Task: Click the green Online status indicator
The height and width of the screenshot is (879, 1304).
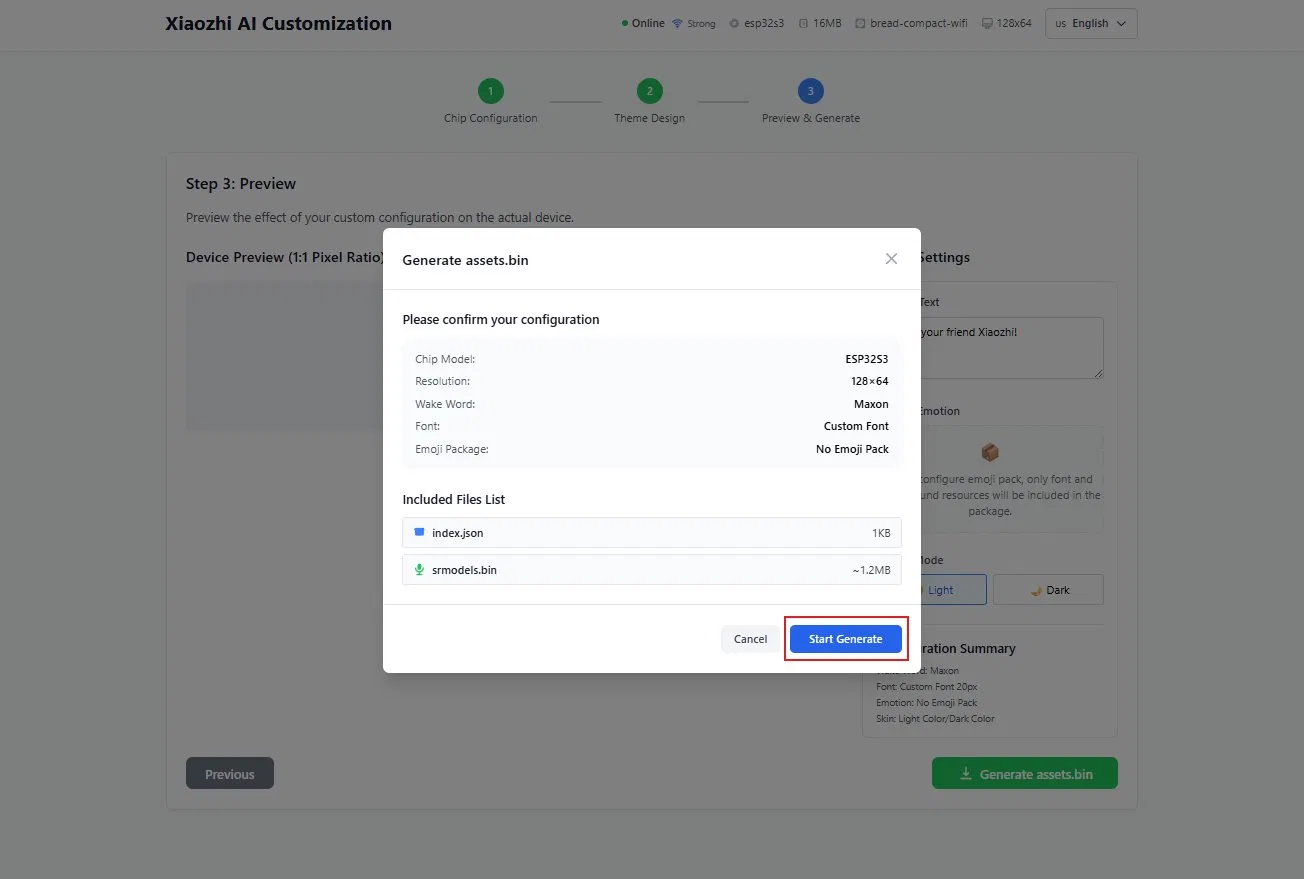Action: click(625, 23)
